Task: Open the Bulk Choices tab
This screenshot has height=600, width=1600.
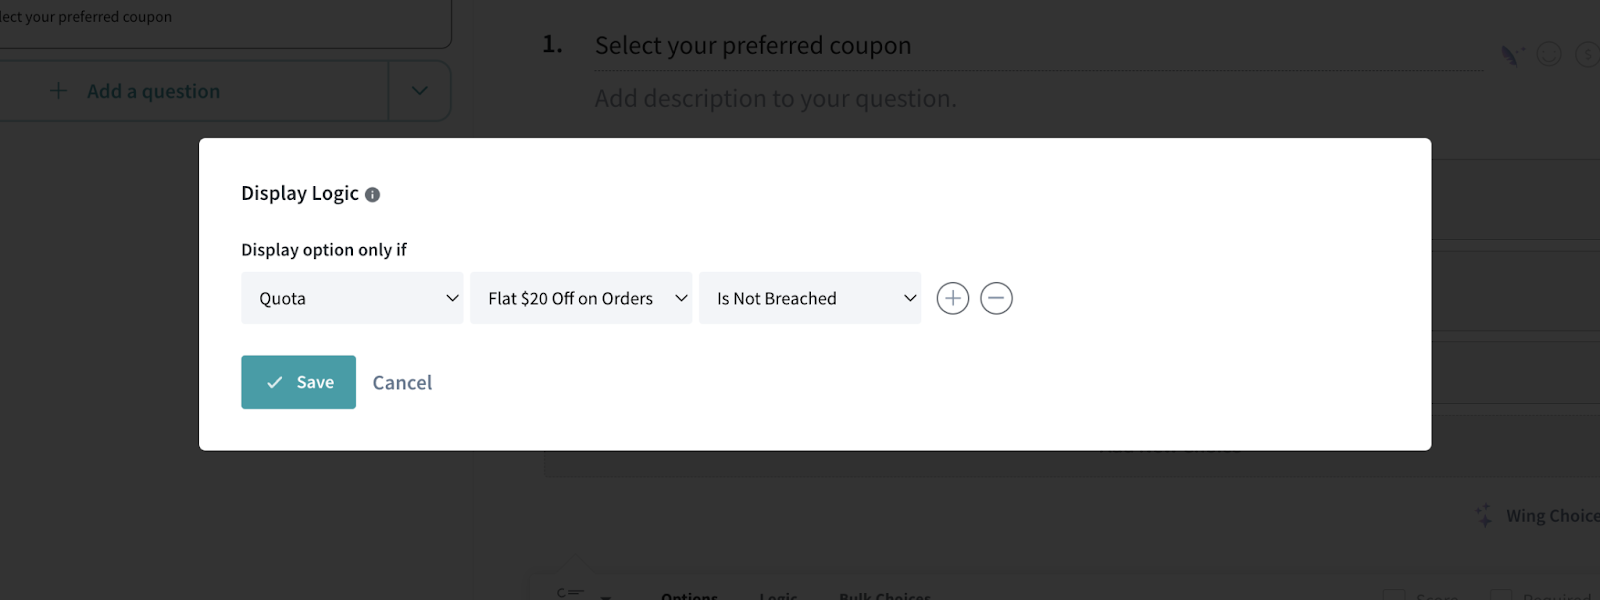Action: [885, 595]
